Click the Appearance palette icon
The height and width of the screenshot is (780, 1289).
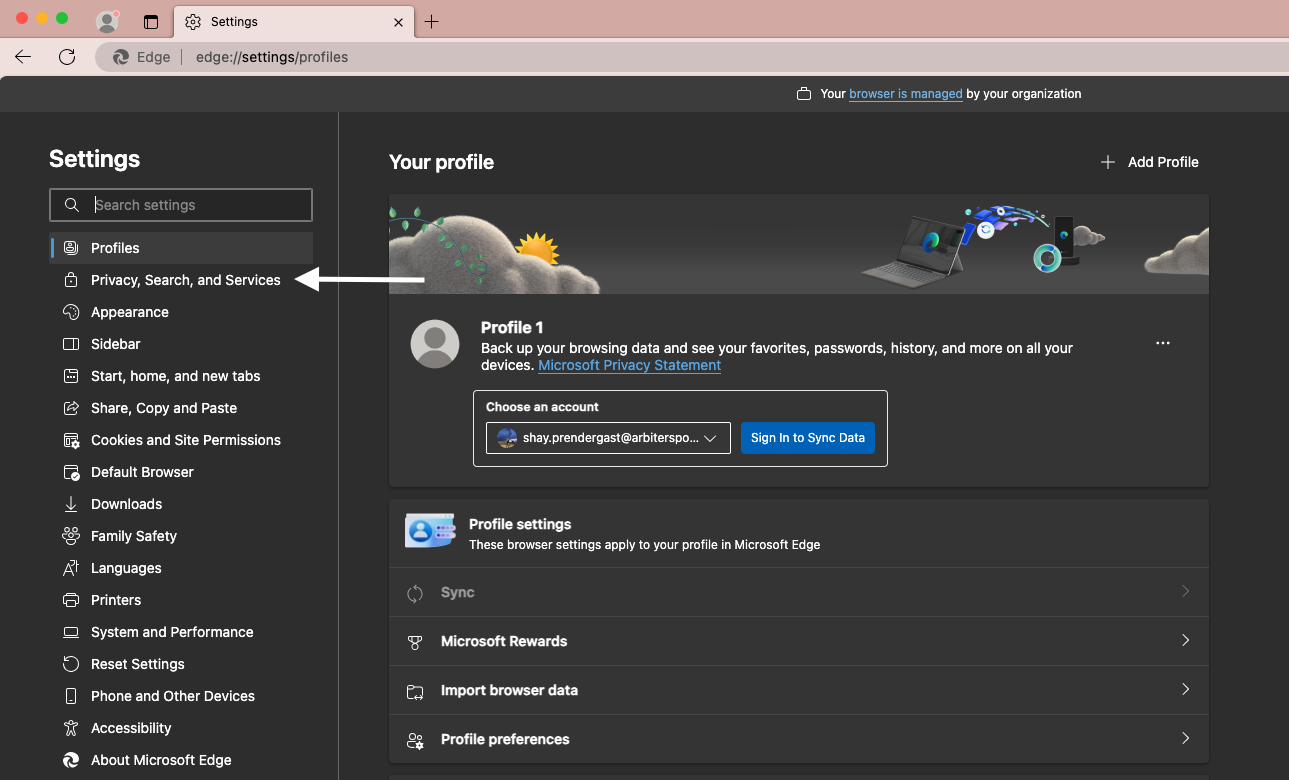(x=71, y=312)
